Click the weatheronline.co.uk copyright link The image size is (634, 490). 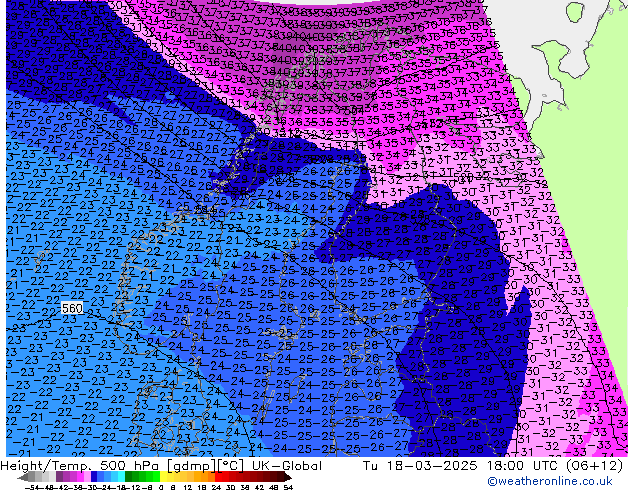point(550,481)
